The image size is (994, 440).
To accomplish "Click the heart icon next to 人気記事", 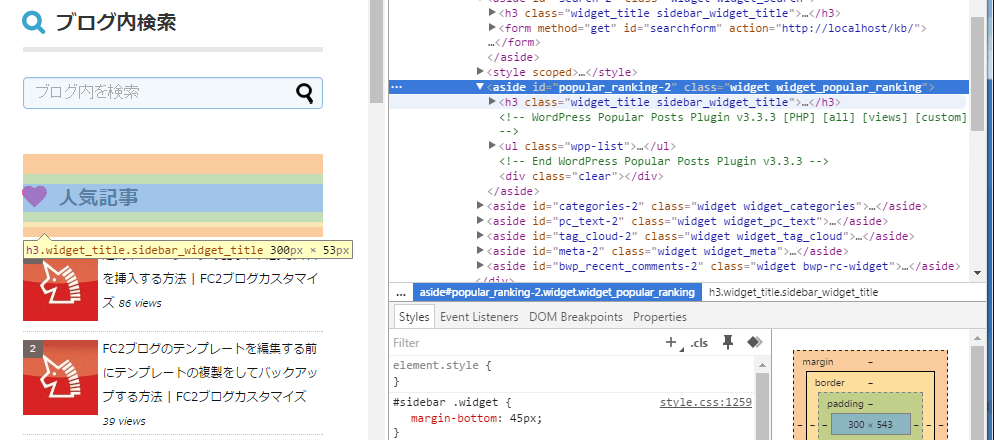I will tap(35, 197).
